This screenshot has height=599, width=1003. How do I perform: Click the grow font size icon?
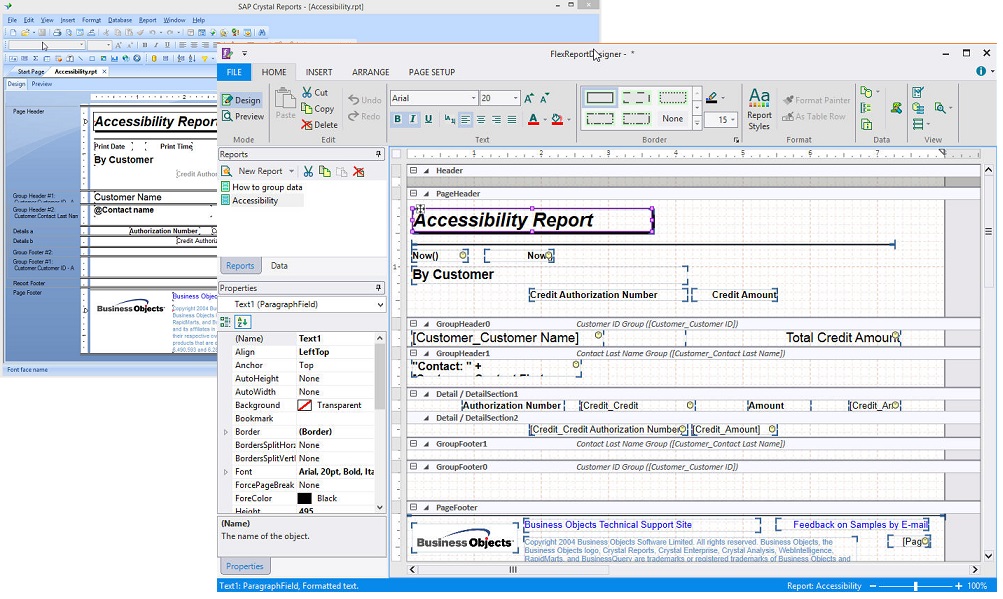click(529, 98)
